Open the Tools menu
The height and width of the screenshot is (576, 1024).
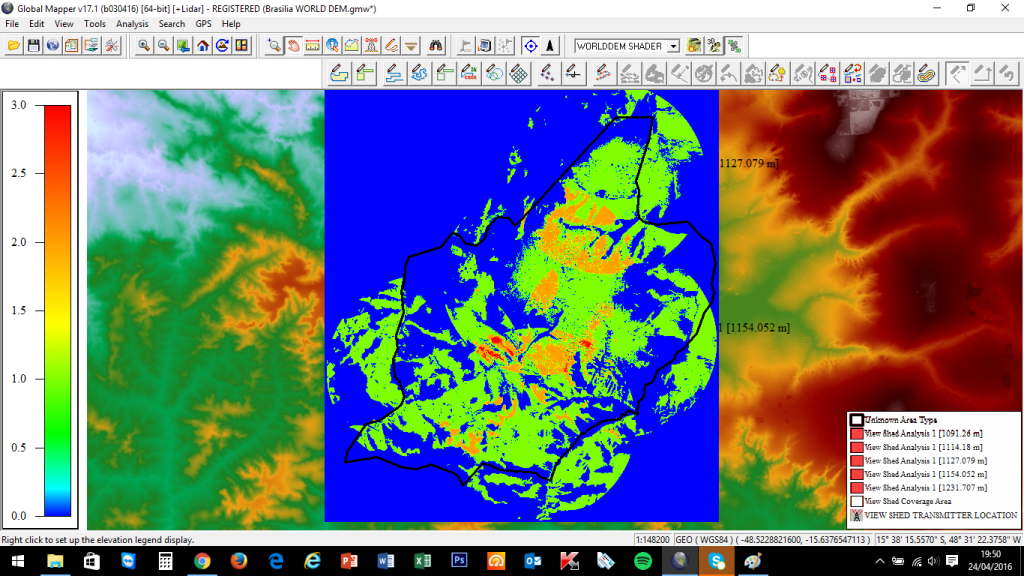(x=95, y=23)
